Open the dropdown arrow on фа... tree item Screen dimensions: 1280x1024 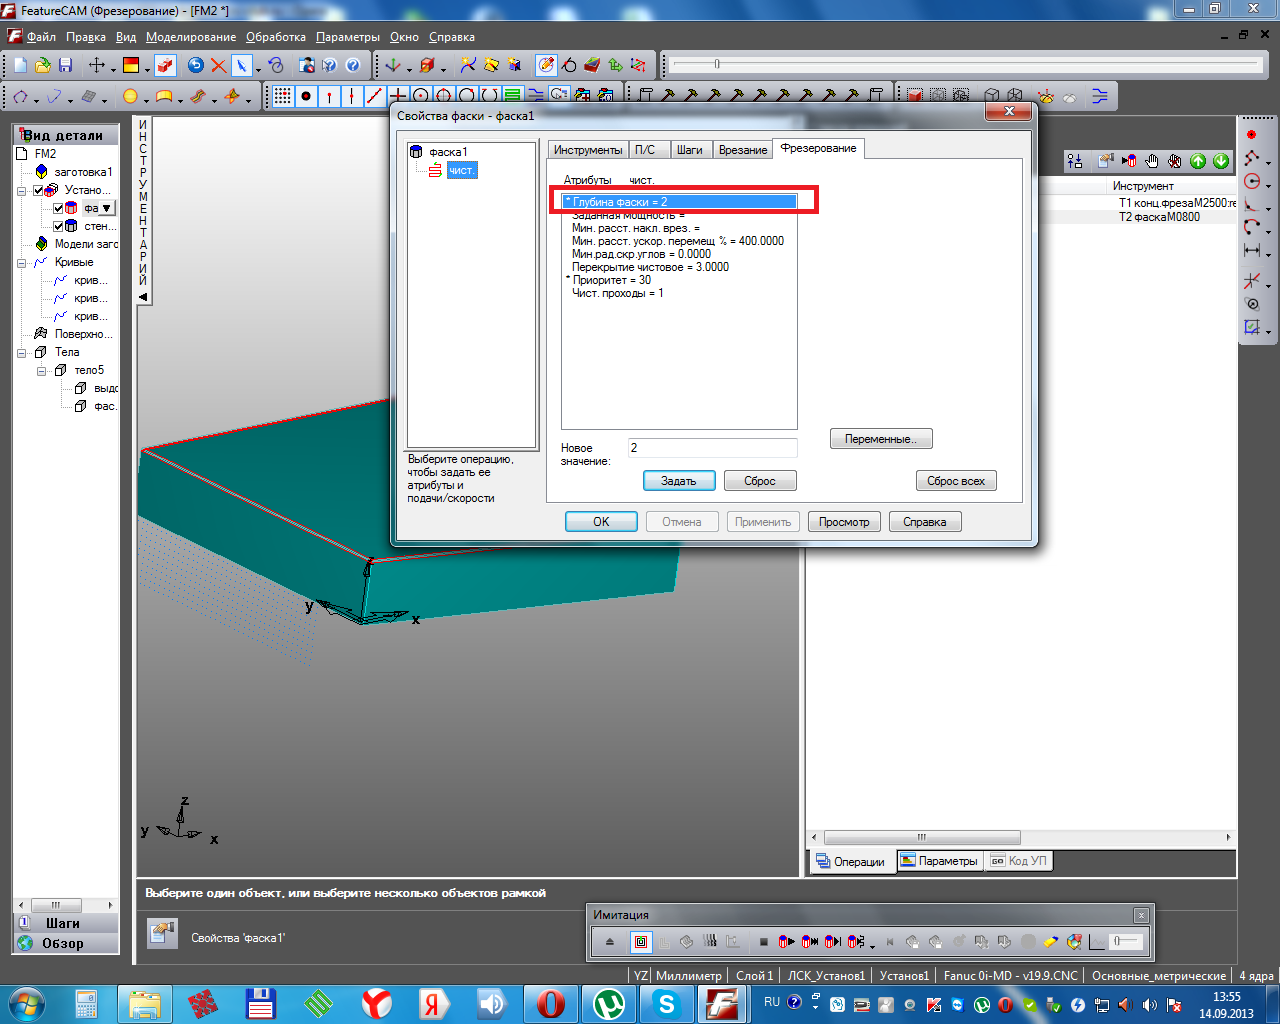(x=107, y=208)
